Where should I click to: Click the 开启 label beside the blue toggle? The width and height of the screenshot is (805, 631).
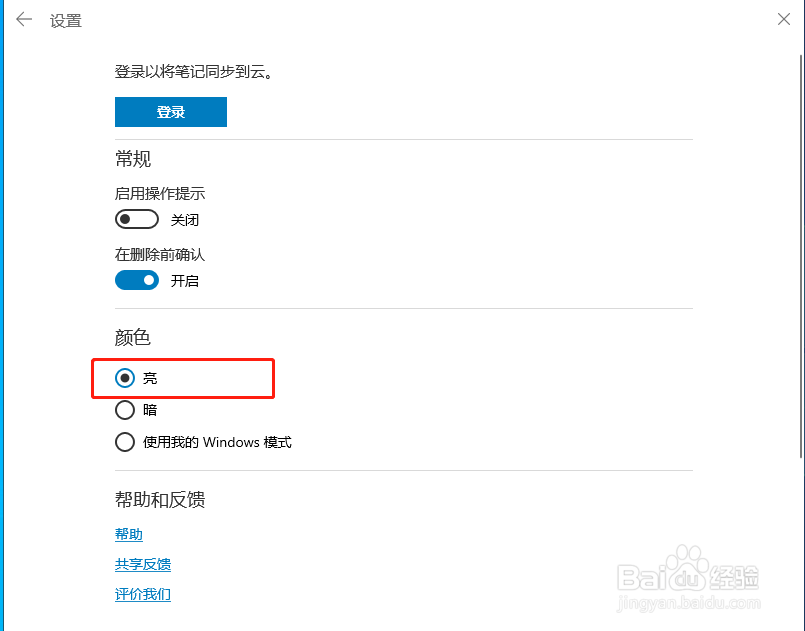(x=186, y=280)
